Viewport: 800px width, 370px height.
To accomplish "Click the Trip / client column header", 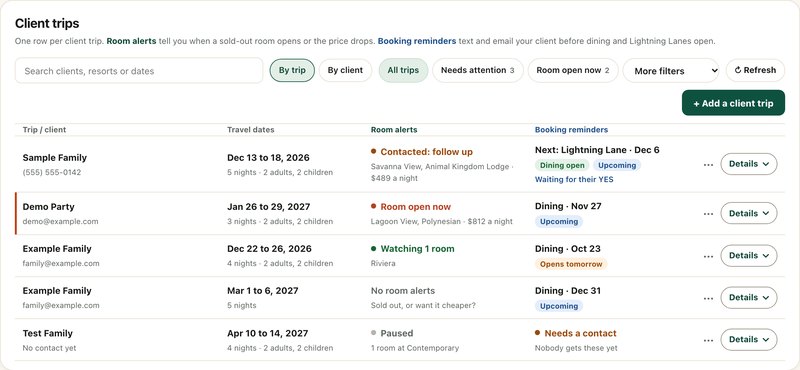I will (44, 130).
